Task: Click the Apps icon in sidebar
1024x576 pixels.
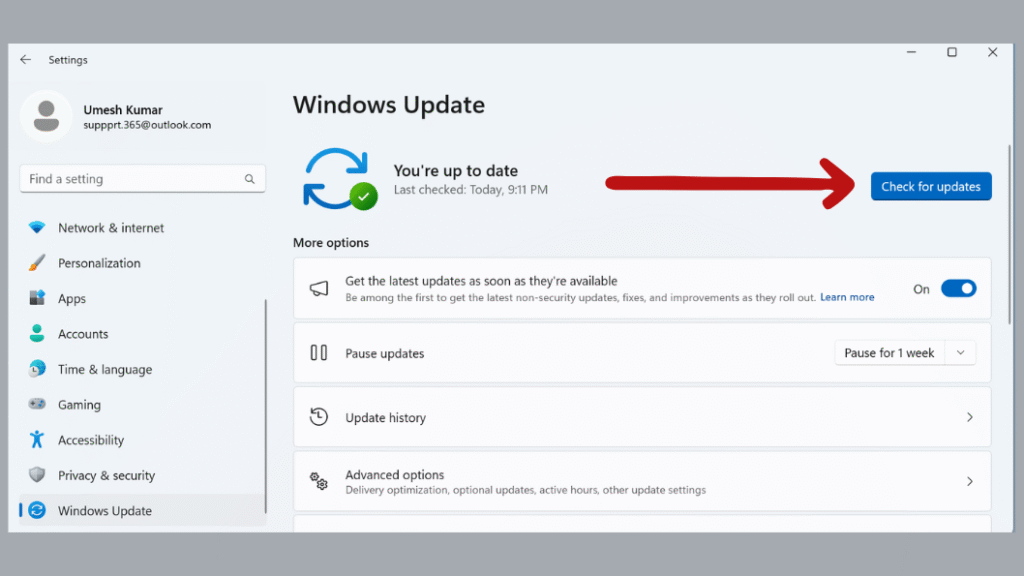Action: point(37,298)
